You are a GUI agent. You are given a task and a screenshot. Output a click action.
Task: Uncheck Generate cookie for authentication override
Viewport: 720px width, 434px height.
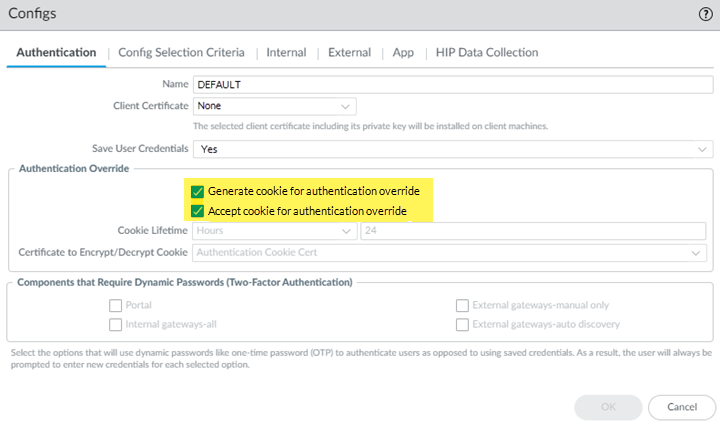198,190
